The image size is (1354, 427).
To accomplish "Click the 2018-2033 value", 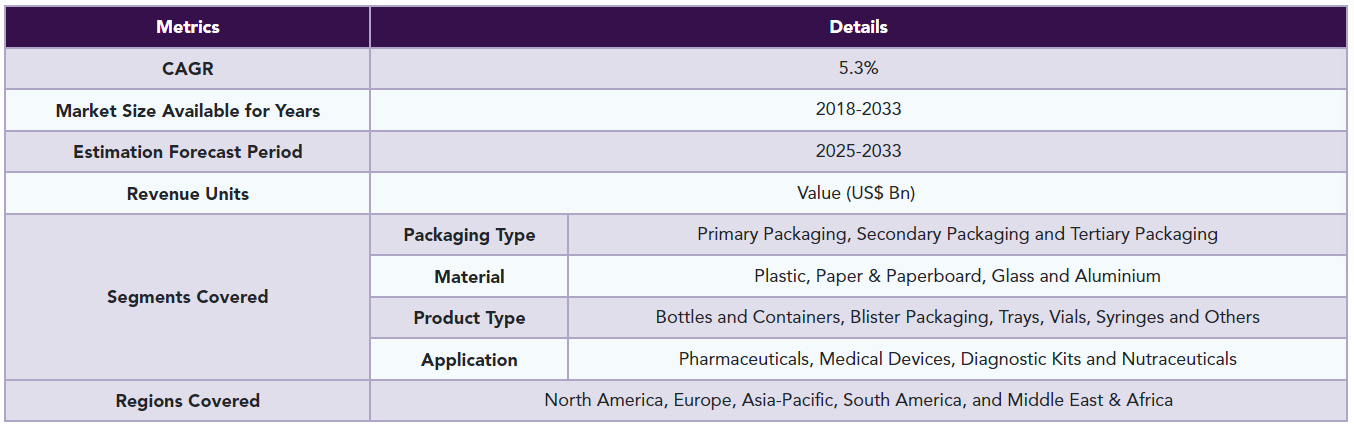I will [x=858, y=110].
